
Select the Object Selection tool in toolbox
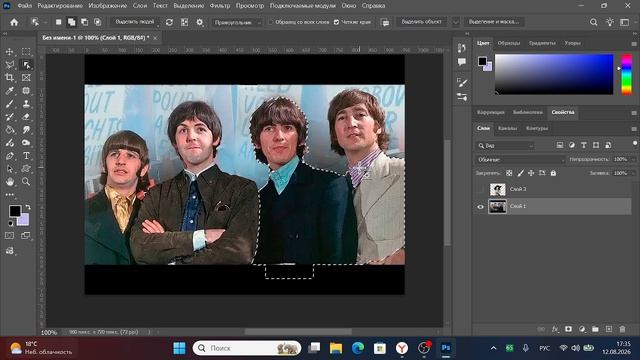(x=26, y=65)
